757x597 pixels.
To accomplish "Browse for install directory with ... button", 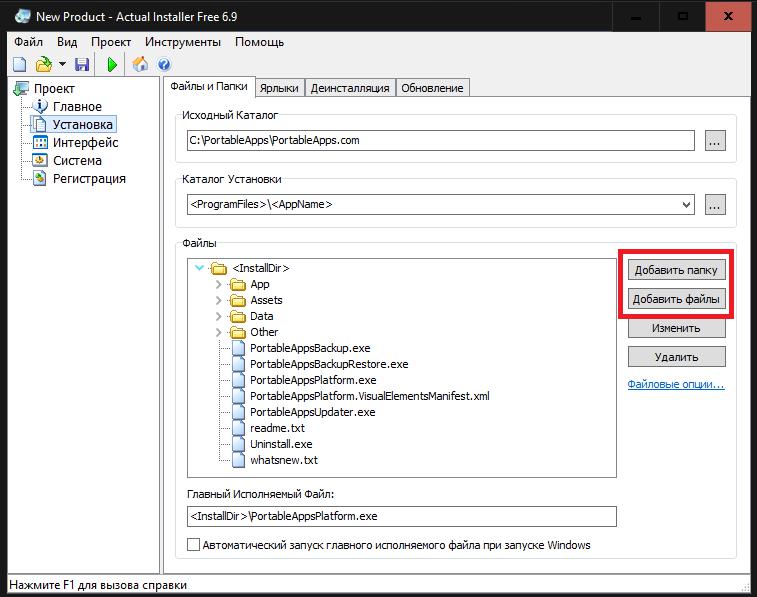I will click(x=715, y=205).
